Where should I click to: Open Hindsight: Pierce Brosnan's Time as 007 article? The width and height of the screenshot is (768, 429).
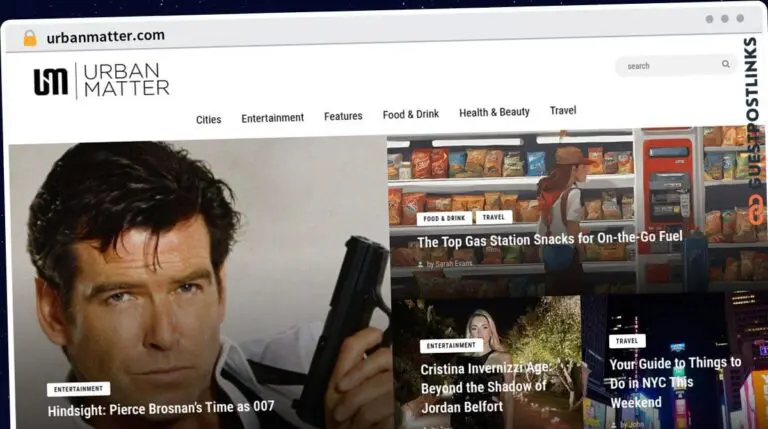pyautogui.click(x=161, y=408)
